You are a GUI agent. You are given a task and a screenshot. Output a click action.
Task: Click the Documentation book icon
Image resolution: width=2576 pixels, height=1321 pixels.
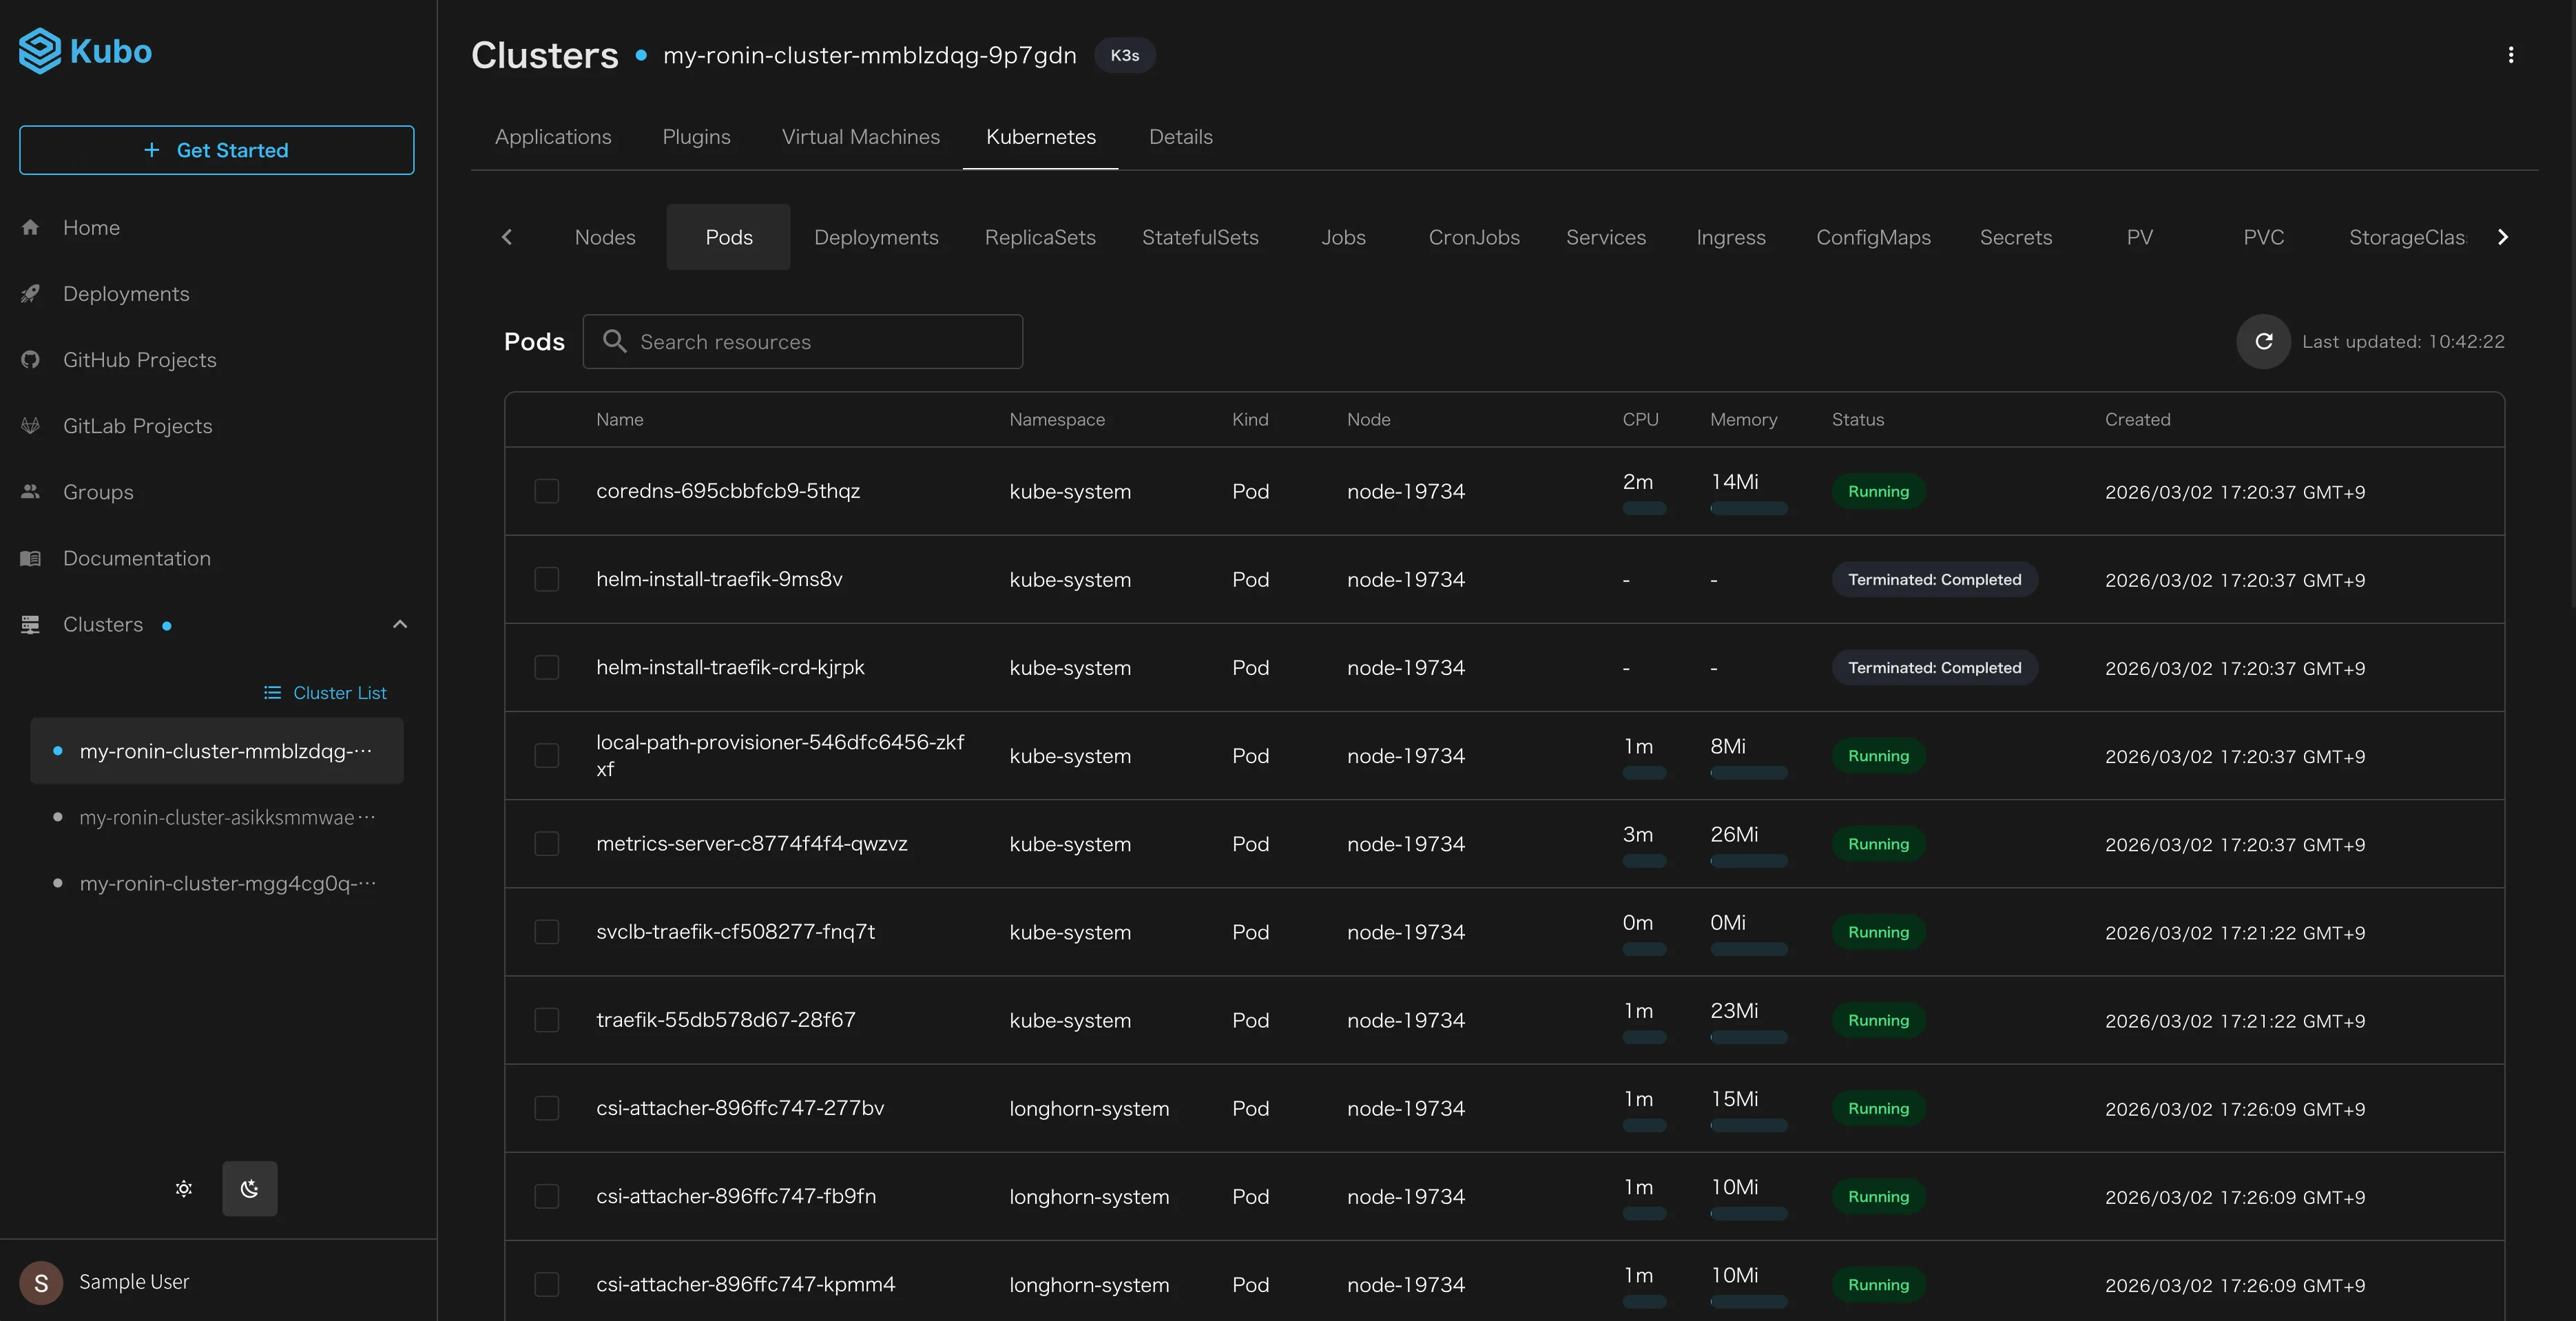31,558
